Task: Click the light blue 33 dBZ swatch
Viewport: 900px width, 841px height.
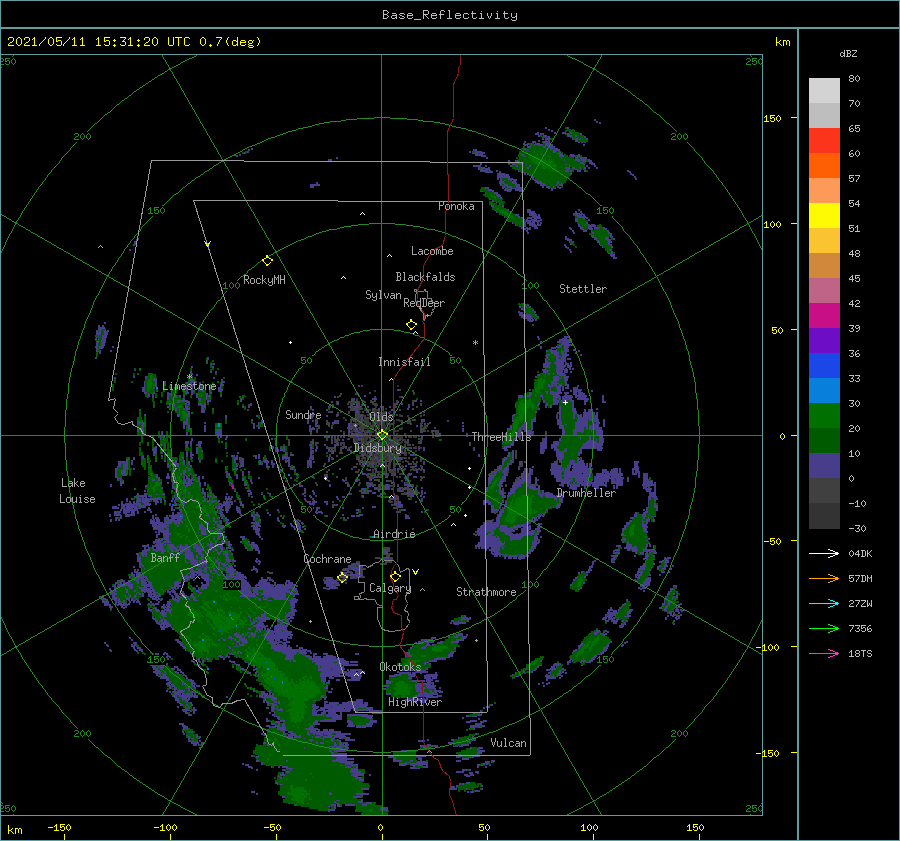Action: (x=824, y=390)
